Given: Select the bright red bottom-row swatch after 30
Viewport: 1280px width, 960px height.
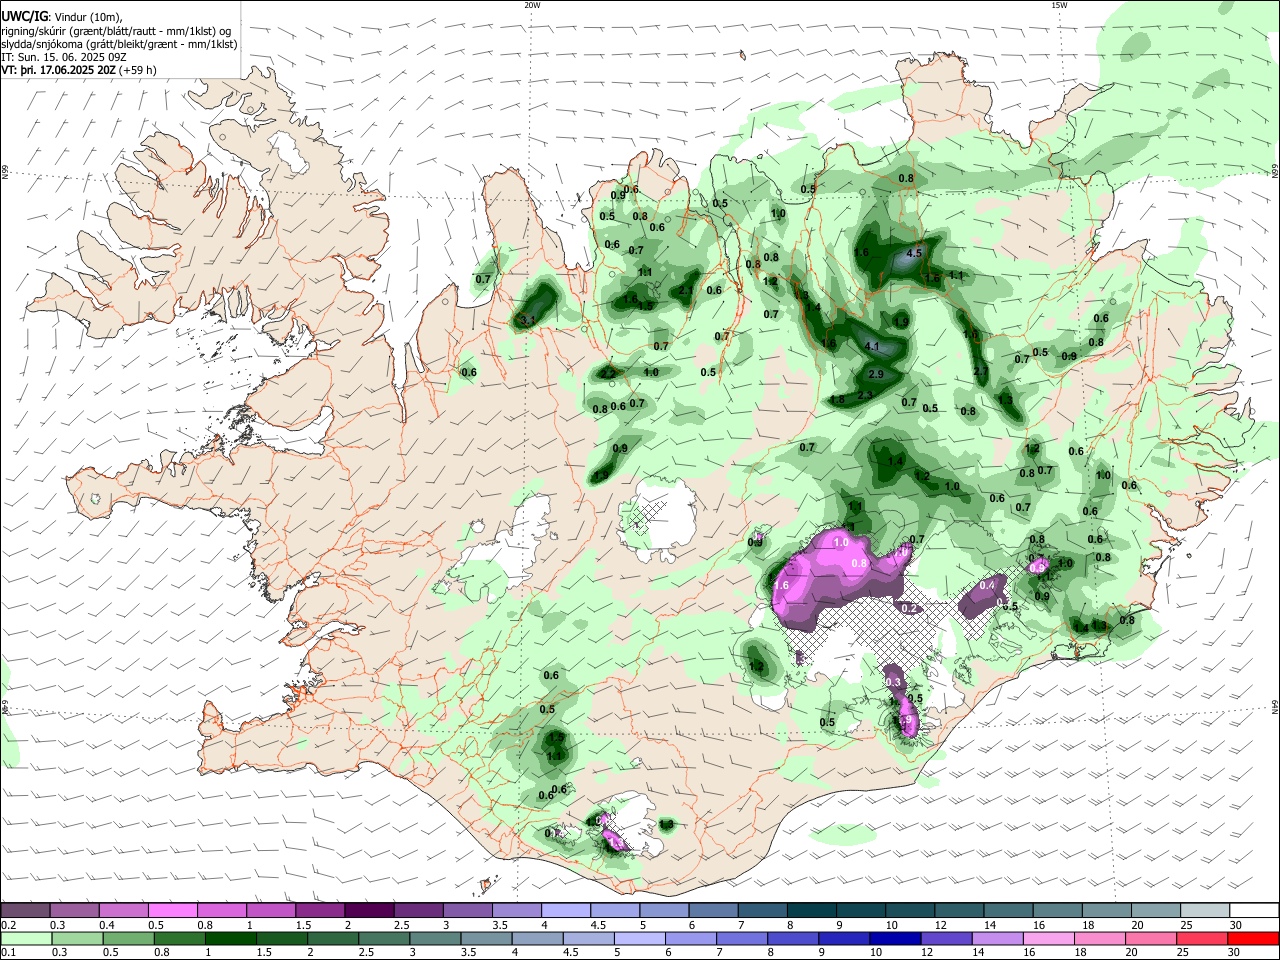Looking at the screenshot, I should (x=1252, y=938).
